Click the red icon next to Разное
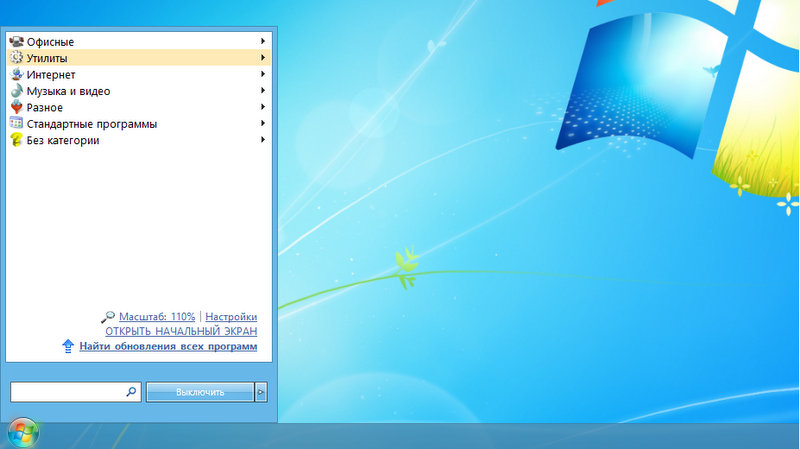Screen dimensions: 800x449 click(x=16, y=107)
